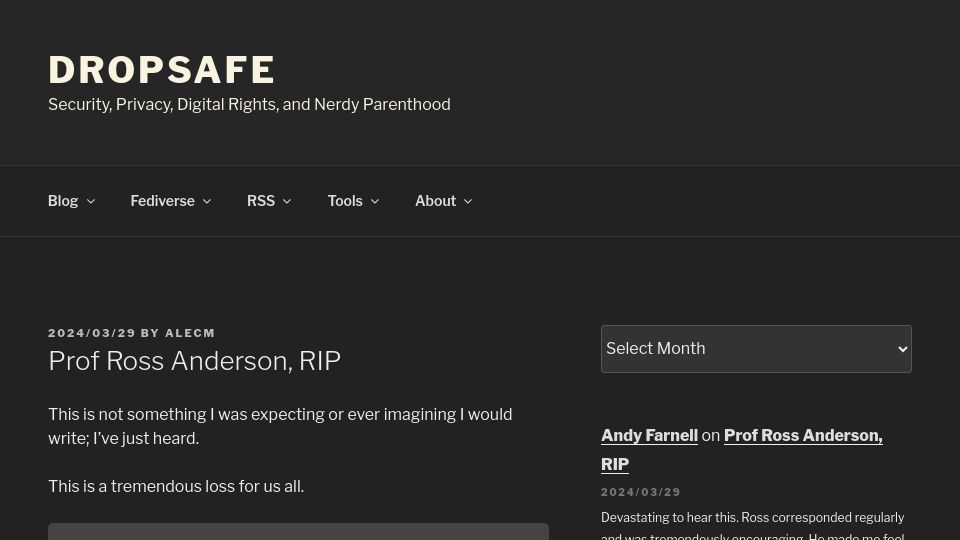Open the Select Month archive dropdown
The height and width of the screenshot is (540, 960).
click(x=756, y=349)
